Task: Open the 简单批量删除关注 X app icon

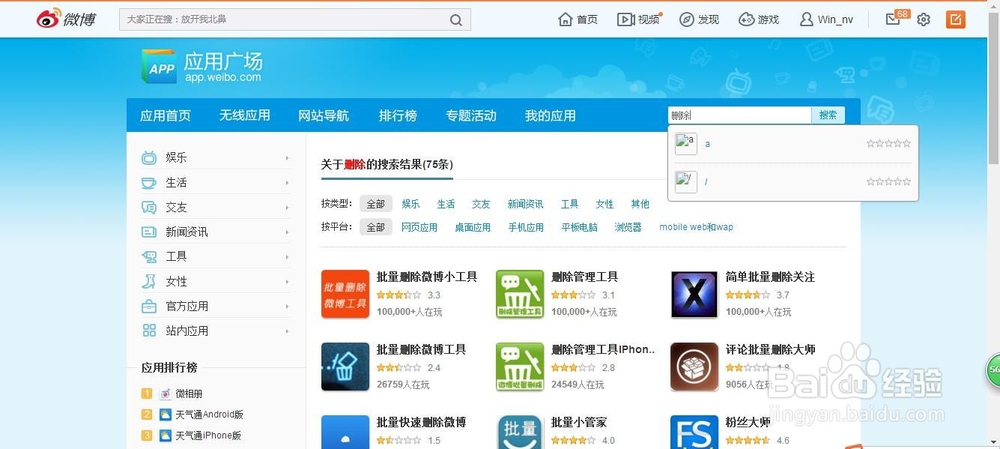Action: point(695,294)
